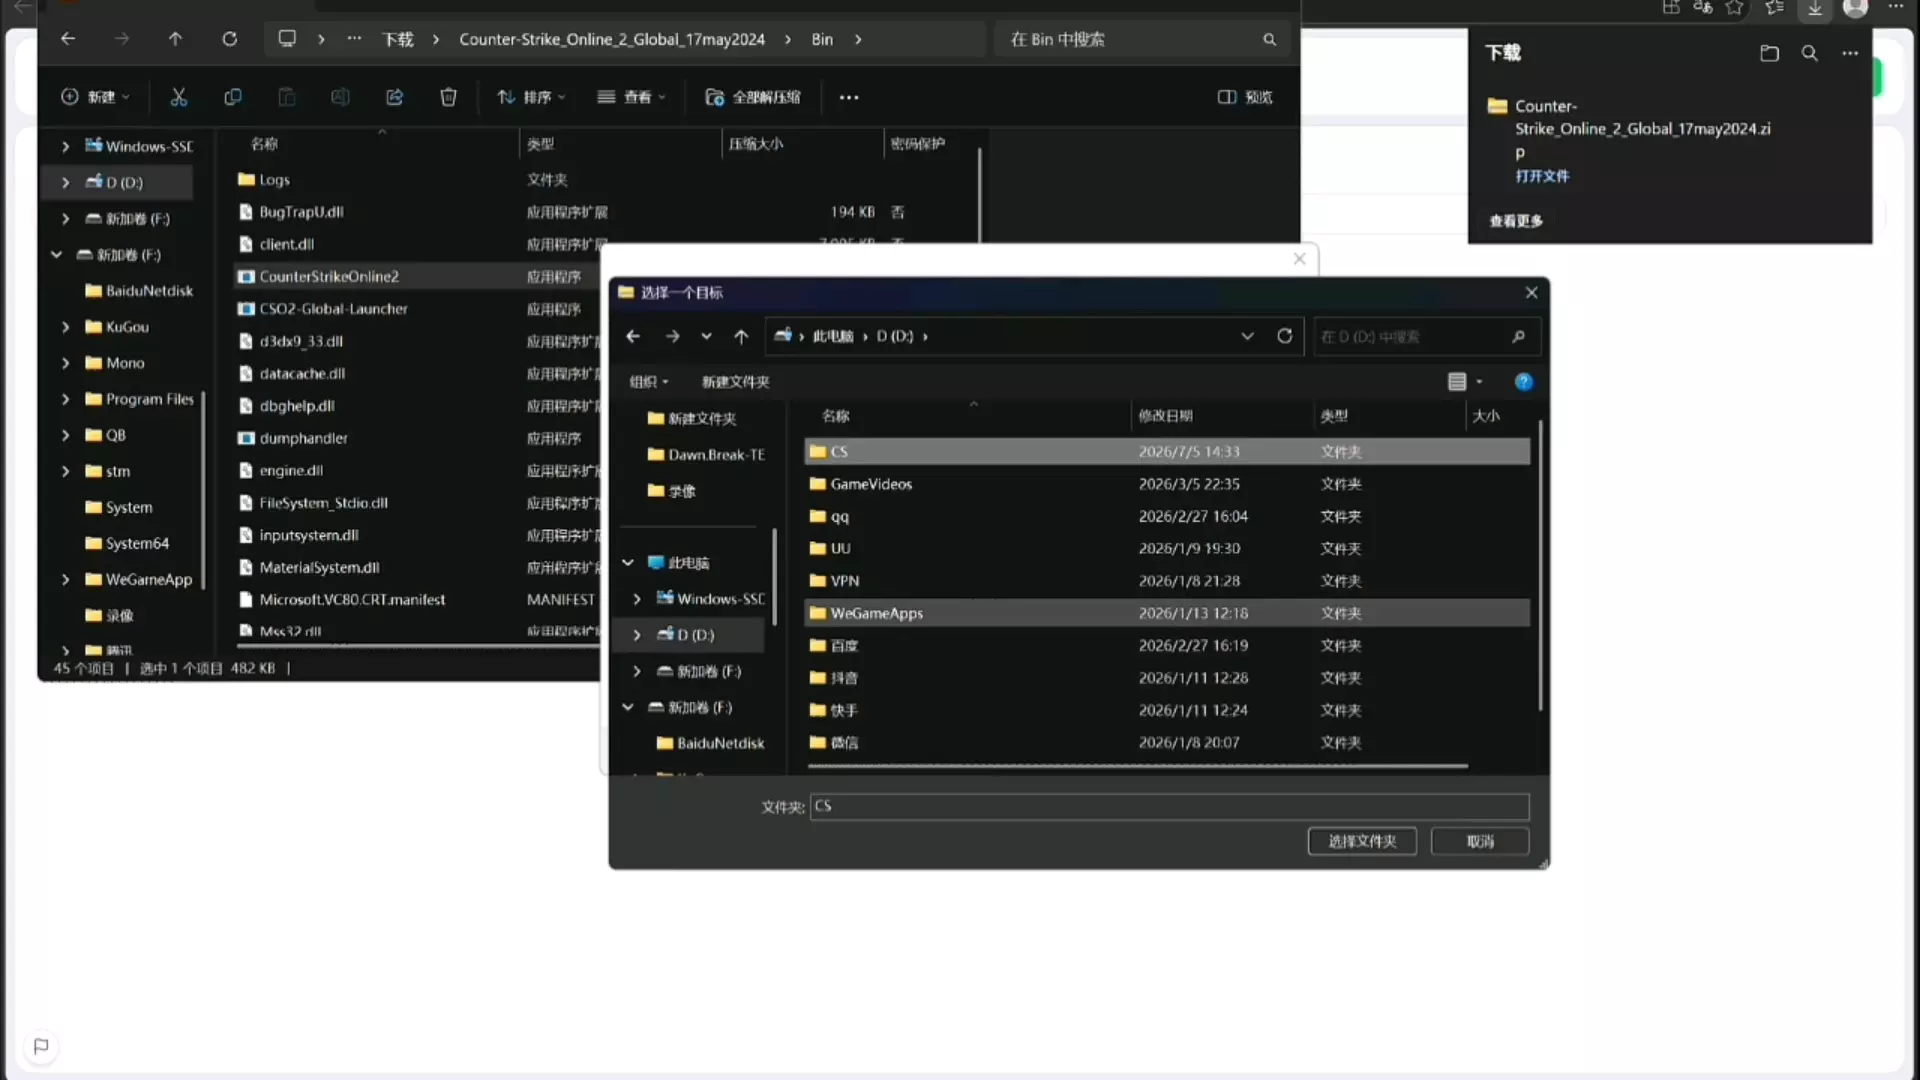Click the Share icon in Explorer toolbar
This screenshot has height=1080, width=1920.
[395, 97]
